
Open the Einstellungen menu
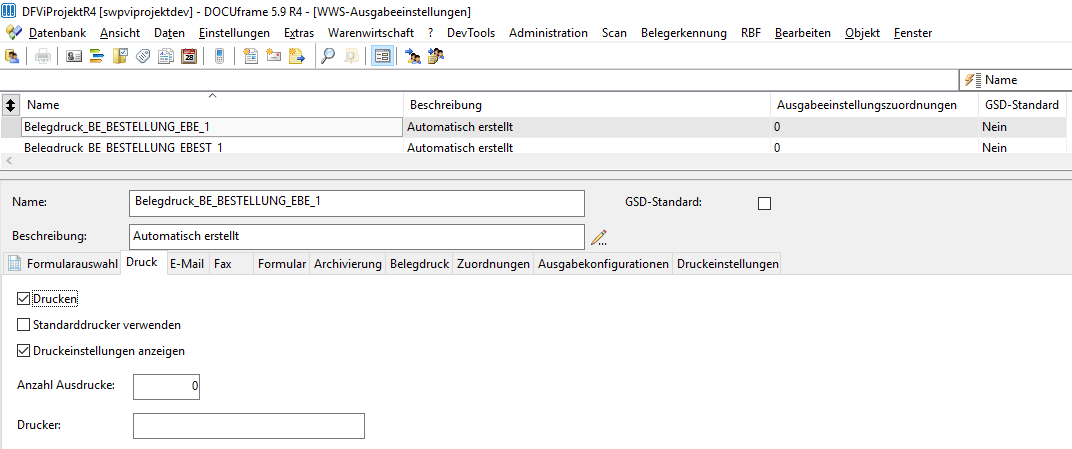pos(234,33)
